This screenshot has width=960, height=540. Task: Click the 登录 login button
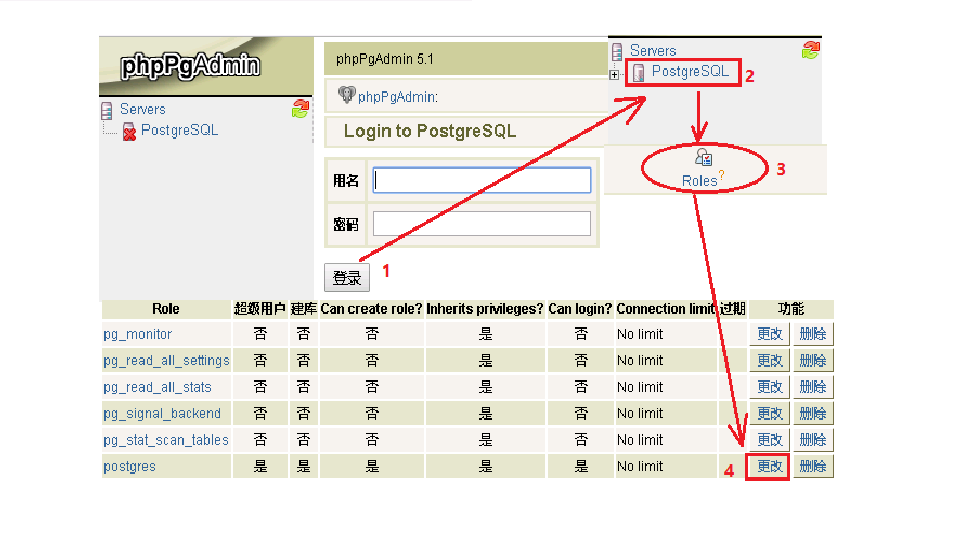(347, 278)
